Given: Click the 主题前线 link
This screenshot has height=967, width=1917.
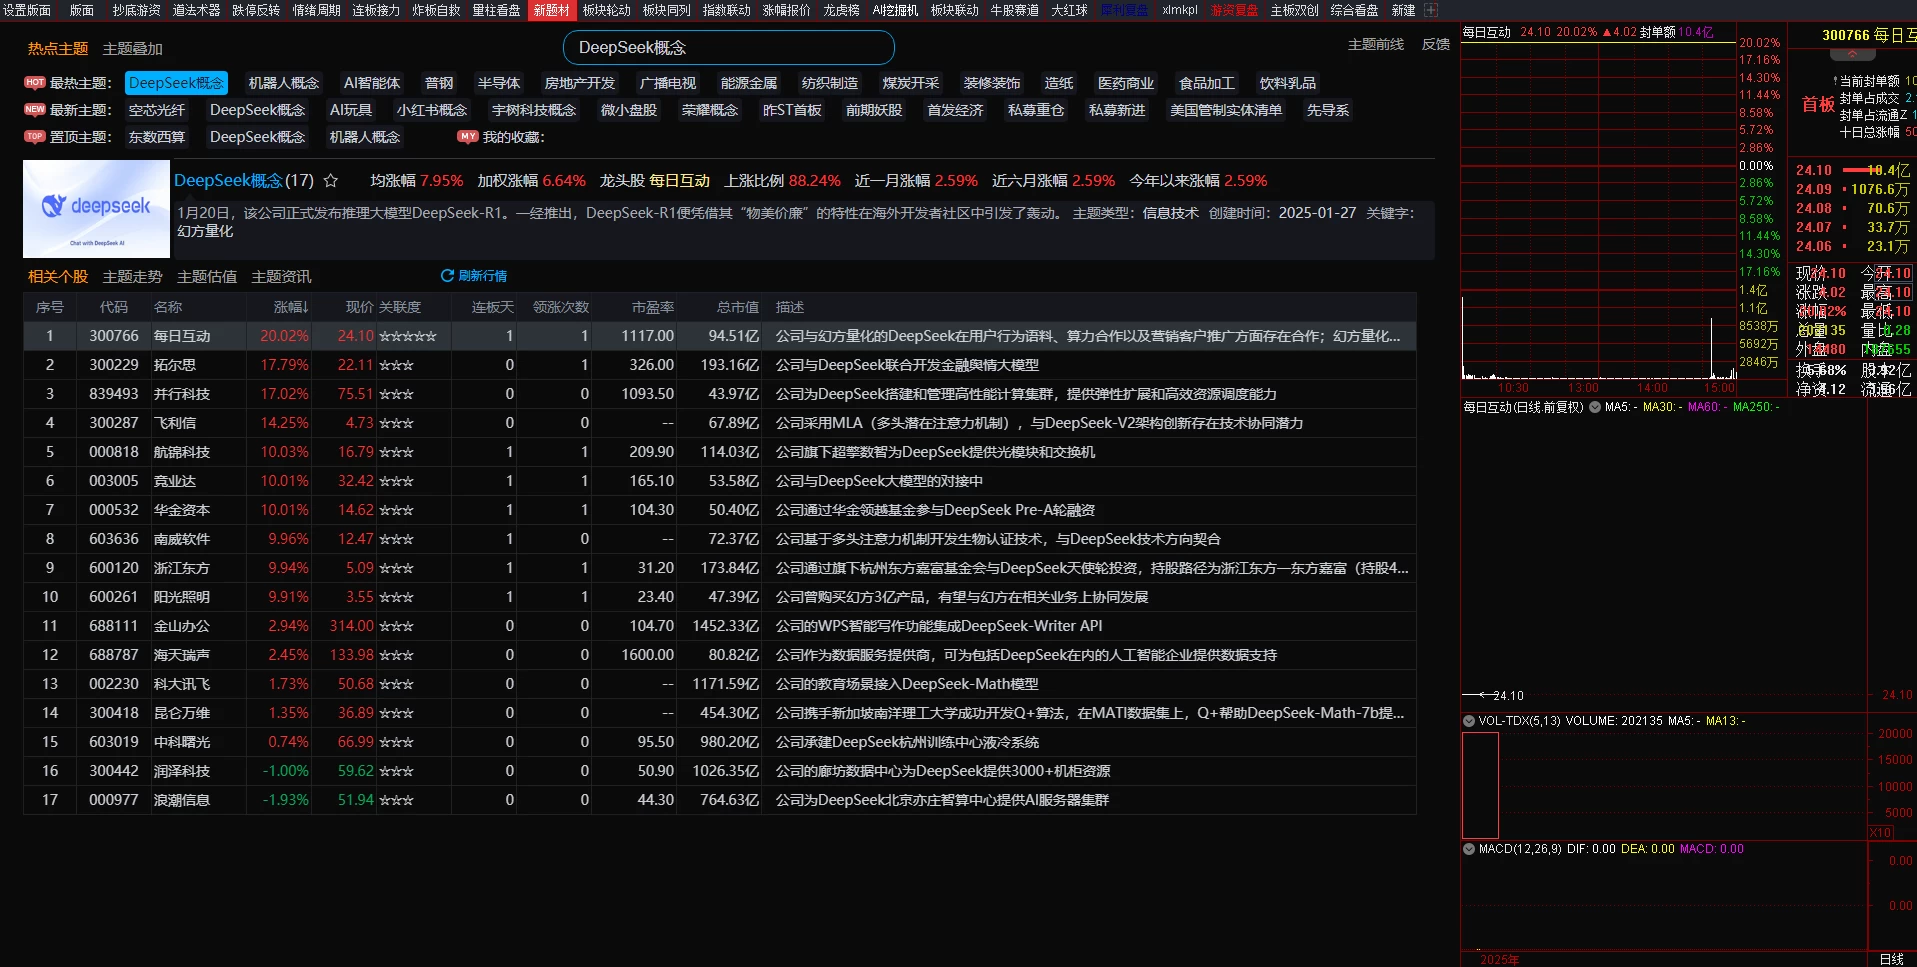Looking at the screenshot, I should 1376,45.
